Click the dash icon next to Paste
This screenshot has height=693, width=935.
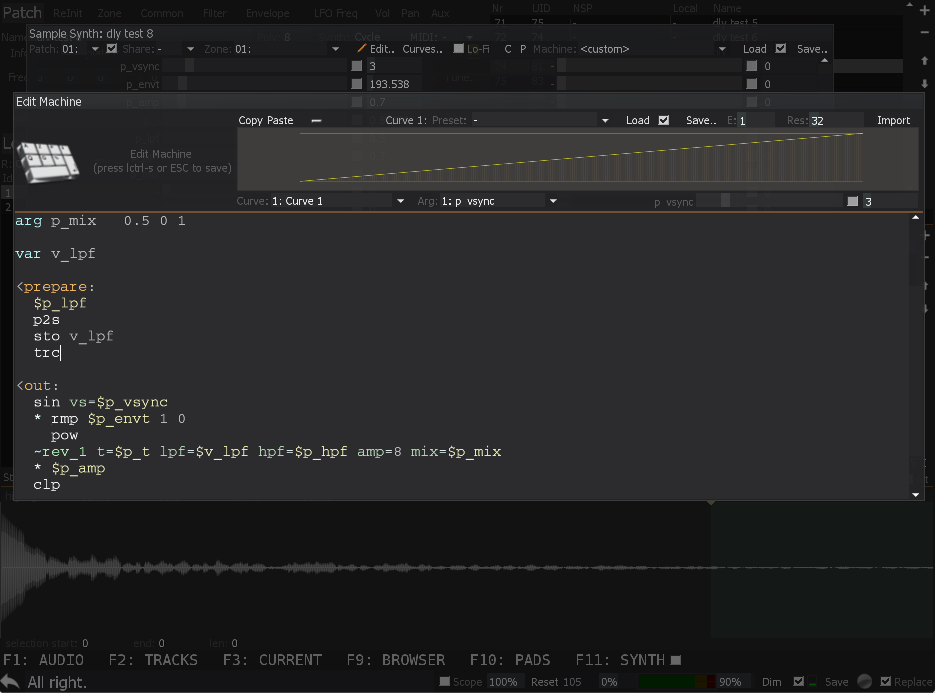click(x=316, y=120)
